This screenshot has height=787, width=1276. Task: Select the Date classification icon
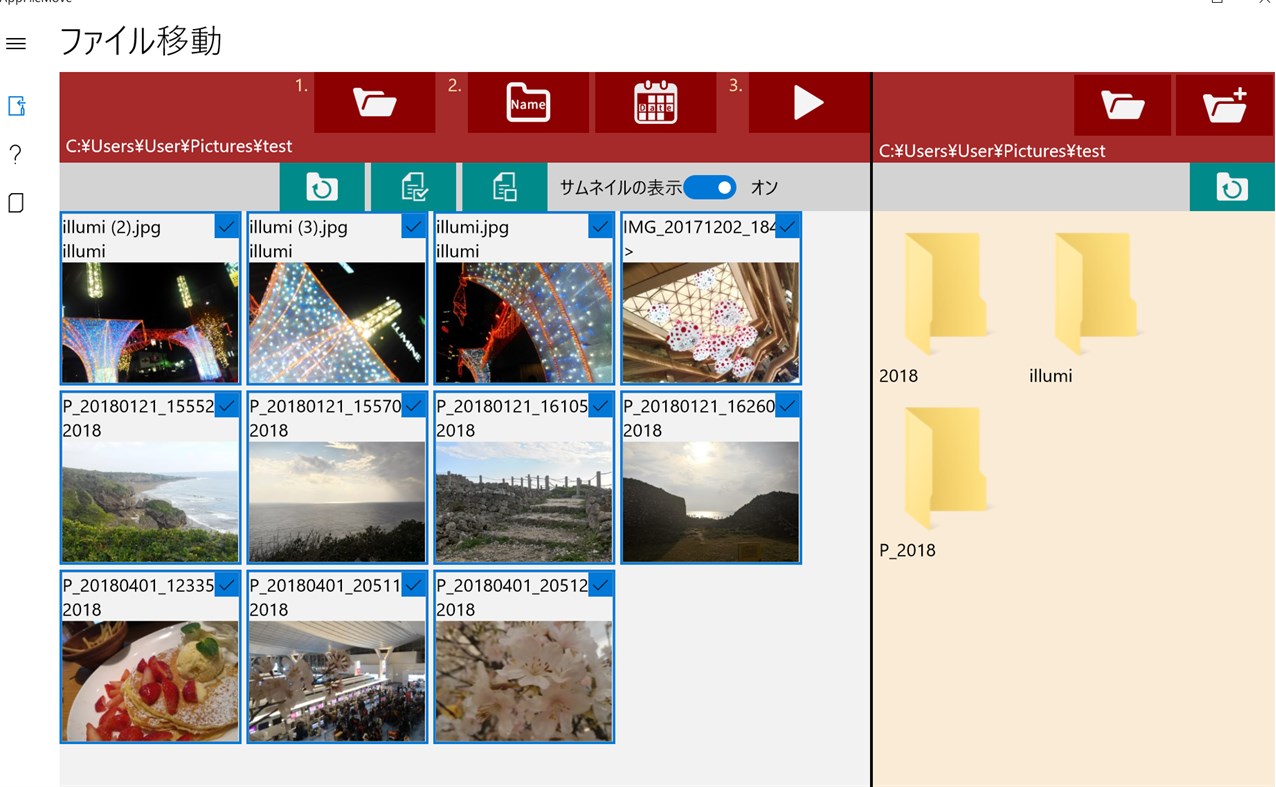tap(655, 101)
